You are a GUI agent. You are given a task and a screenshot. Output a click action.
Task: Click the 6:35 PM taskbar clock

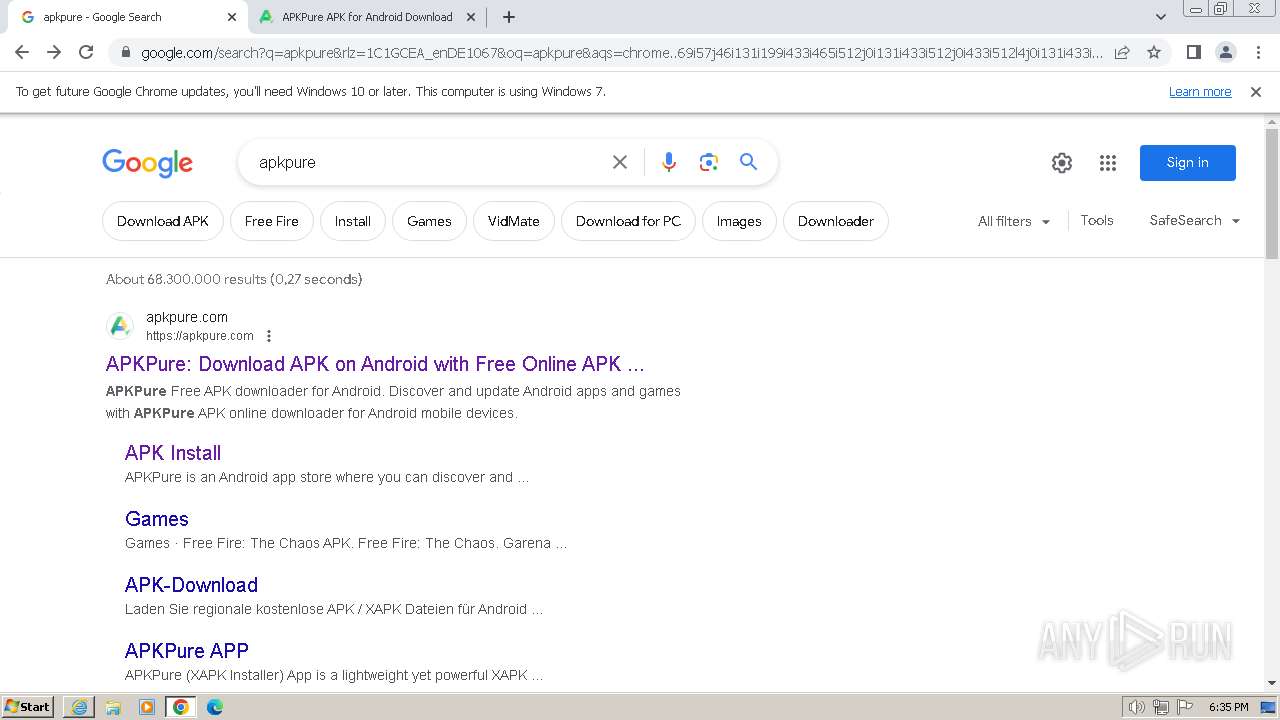tap(1228, 707)
